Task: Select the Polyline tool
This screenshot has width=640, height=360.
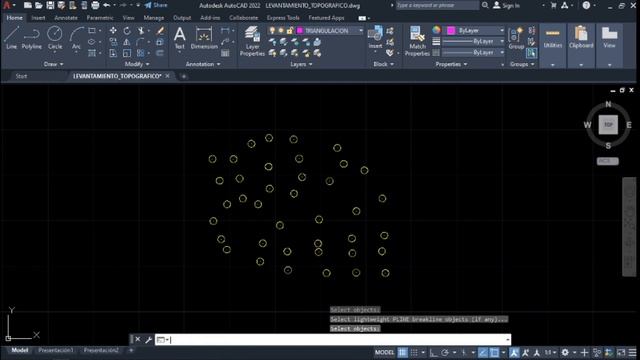Action: 31,38
